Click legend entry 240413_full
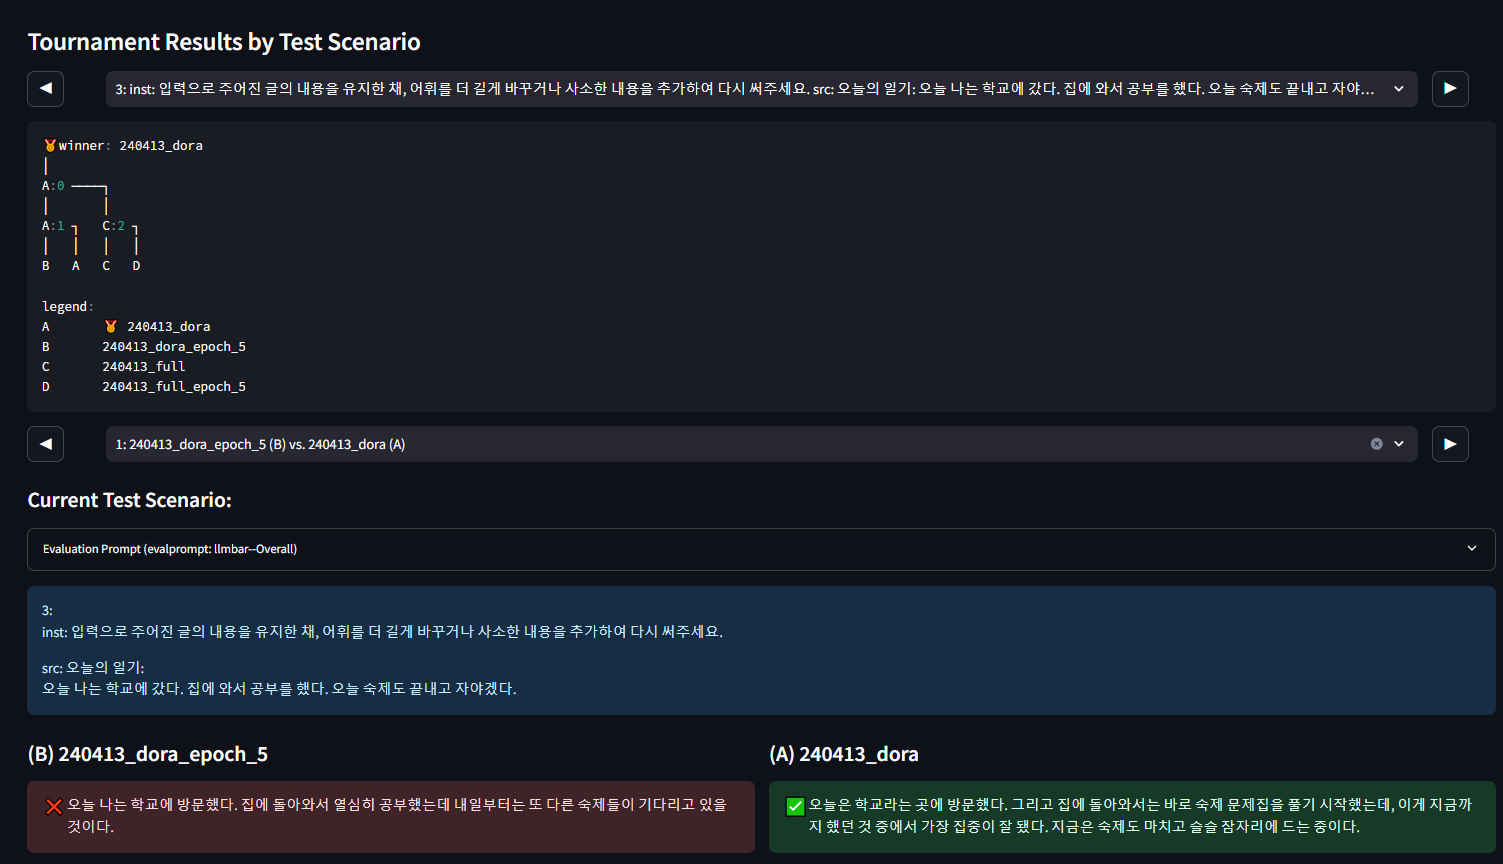 [144, 367]
